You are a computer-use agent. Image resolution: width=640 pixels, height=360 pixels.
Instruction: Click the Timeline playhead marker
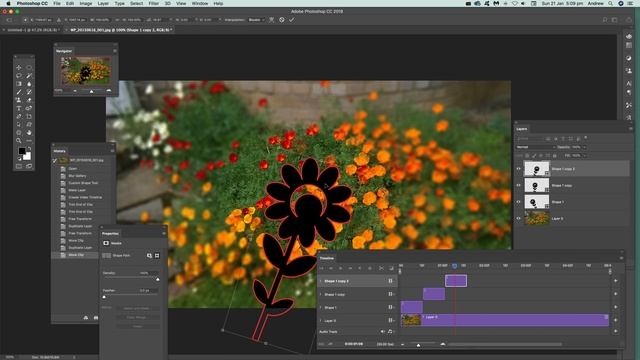tap(454, 266)
